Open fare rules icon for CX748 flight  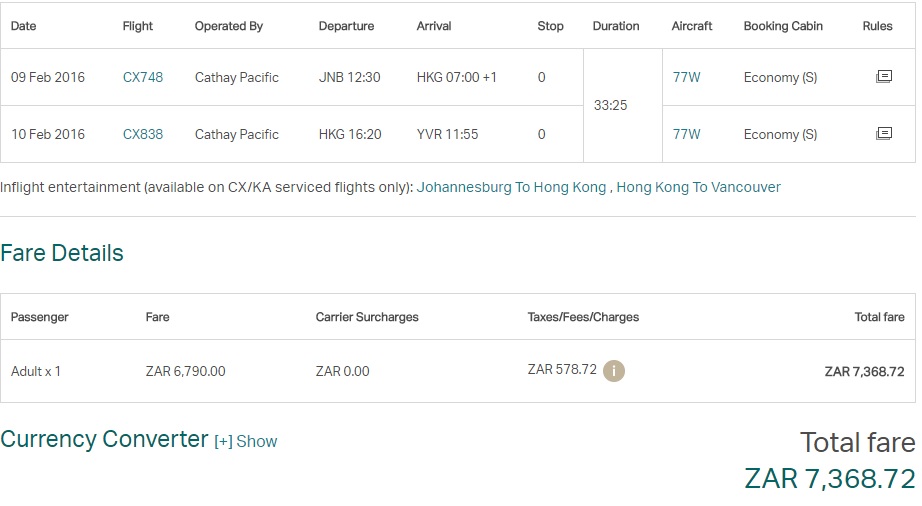(x=884, y=76)
